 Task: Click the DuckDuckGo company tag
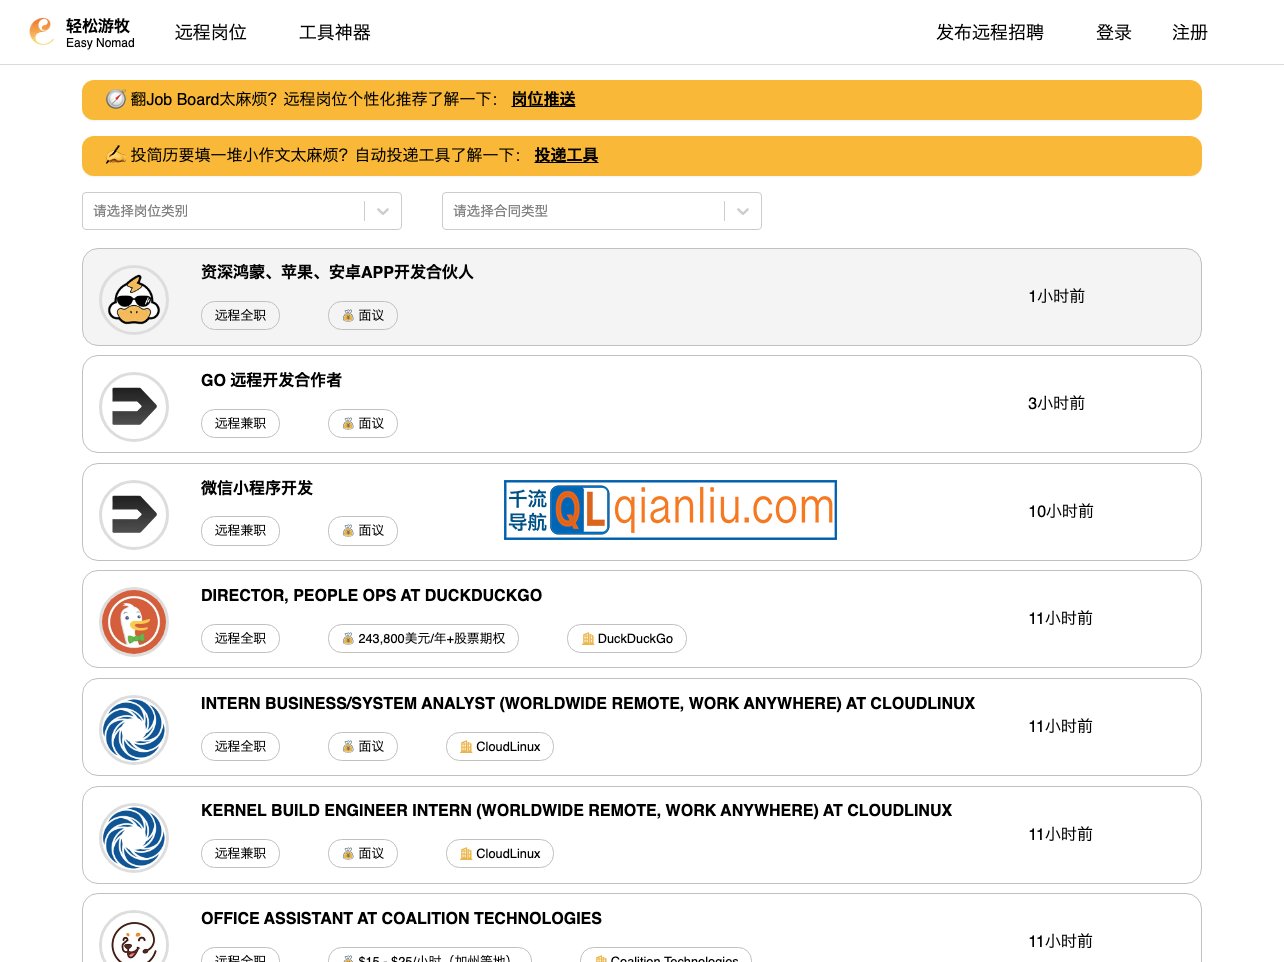627,639
